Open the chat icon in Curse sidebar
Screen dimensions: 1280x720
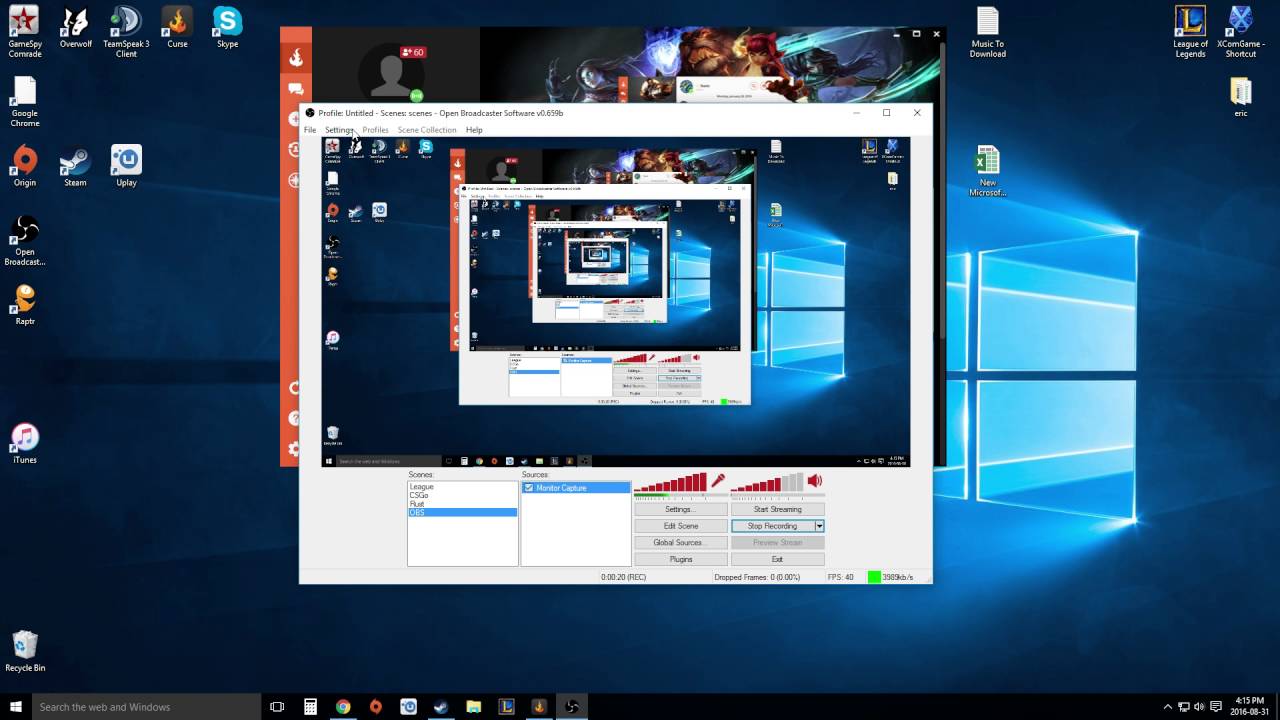click(295, 89)
